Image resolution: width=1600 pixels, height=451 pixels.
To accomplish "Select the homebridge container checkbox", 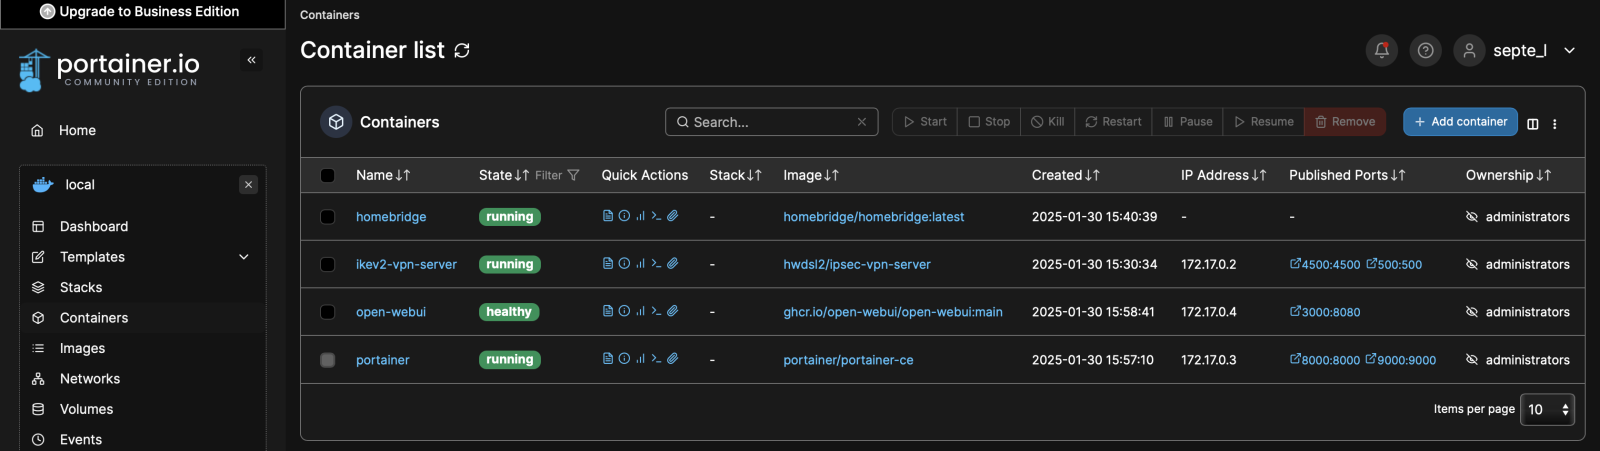I will pos(328,217).
